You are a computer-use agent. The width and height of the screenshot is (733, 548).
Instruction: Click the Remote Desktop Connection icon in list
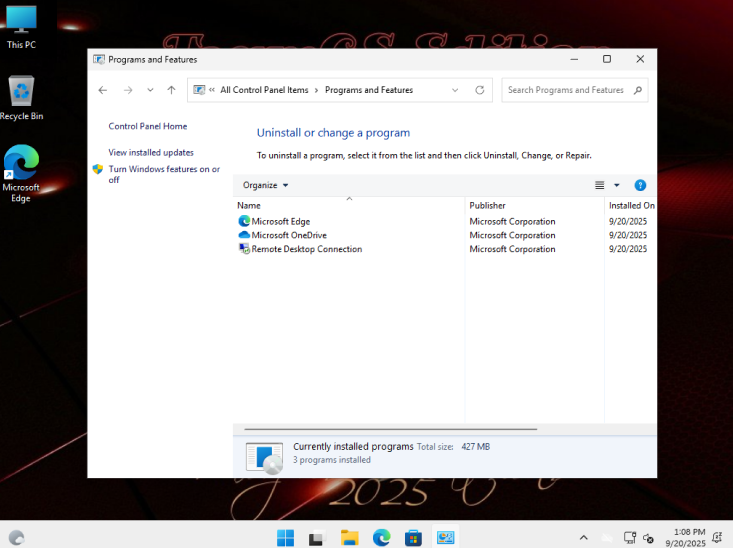pyautogui.click(x=244, y=249)
